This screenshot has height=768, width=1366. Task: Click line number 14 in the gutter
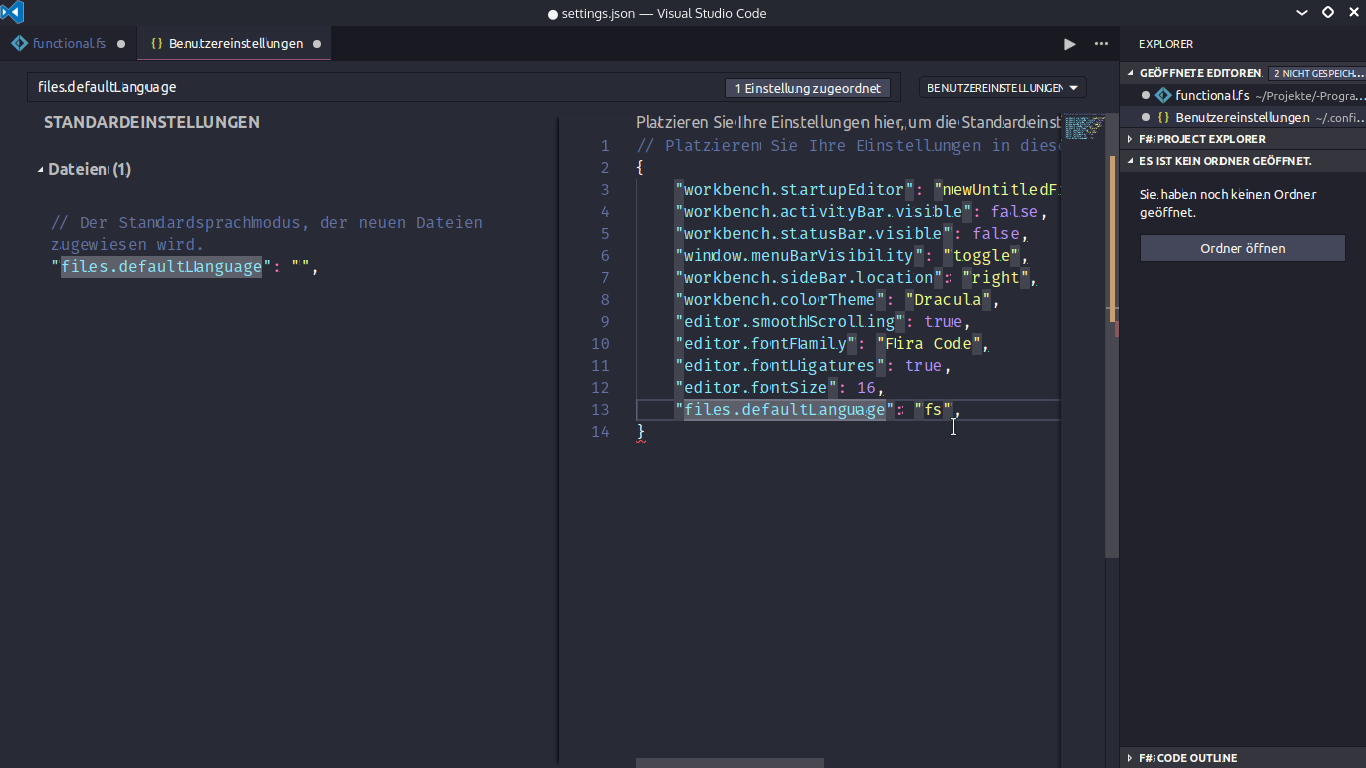pyautogui.click(x=600, y=432)
